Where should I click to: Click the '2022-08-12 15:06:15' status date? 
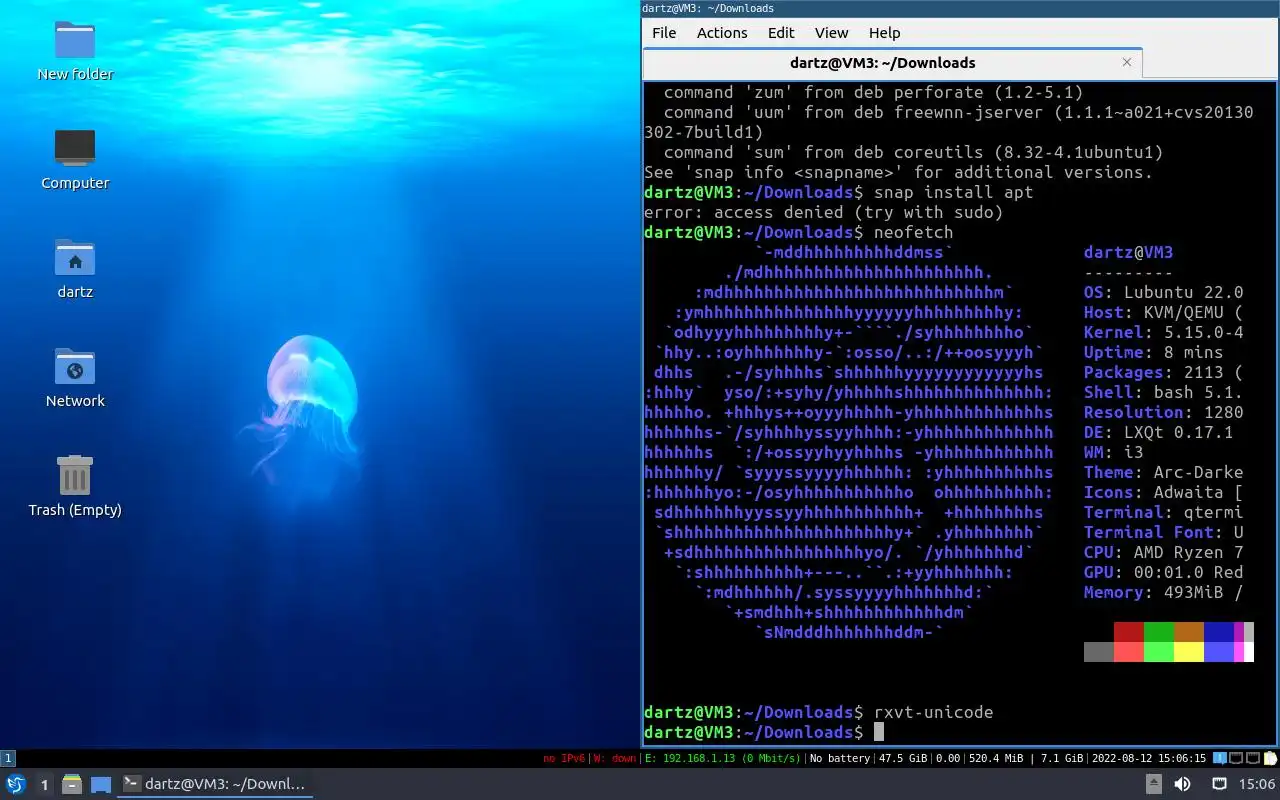tap(1149, 758)
